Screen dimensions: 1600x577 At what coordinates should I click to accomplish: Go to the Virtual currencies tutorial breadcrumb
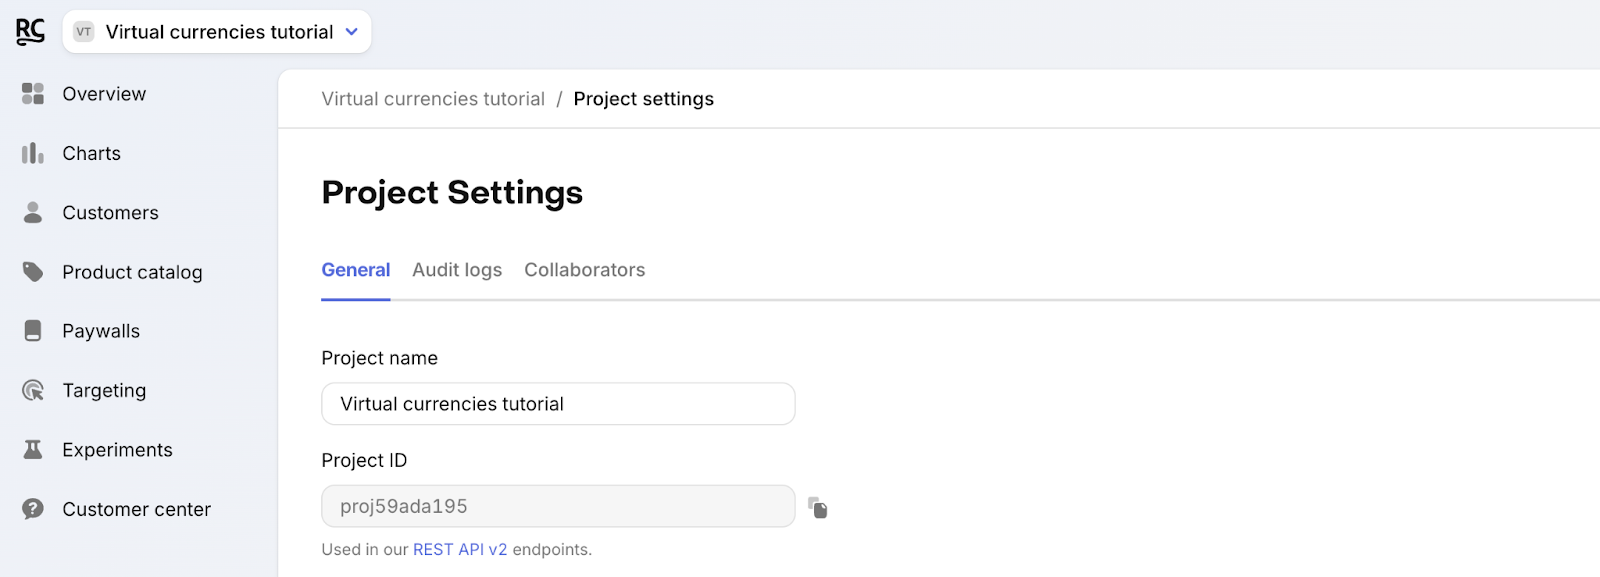[433, 99]
